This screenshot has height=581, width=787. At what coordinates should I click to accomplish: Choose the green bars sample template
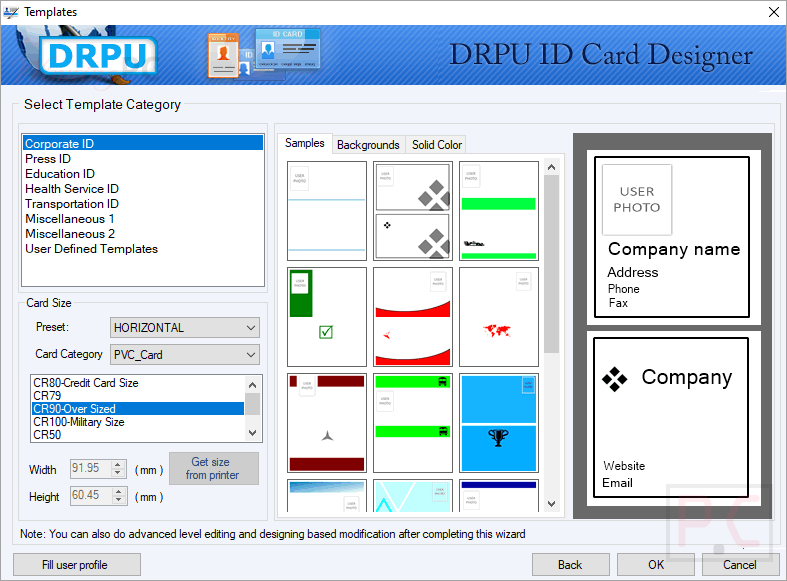click(498, 211)
